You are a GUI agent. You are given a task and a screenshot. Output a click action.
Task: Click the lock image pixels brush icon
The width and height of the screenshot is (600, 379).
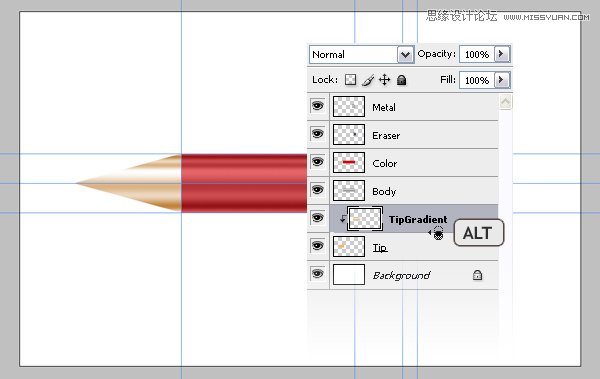(368, 80)
